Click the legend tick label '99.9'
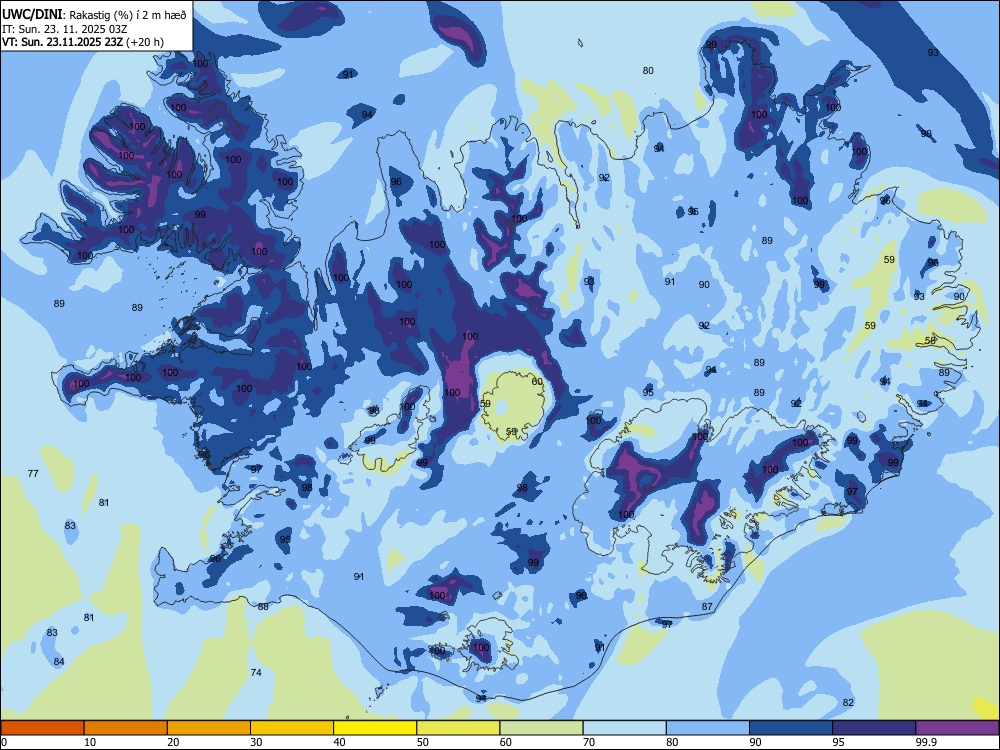 click(926, 742)
